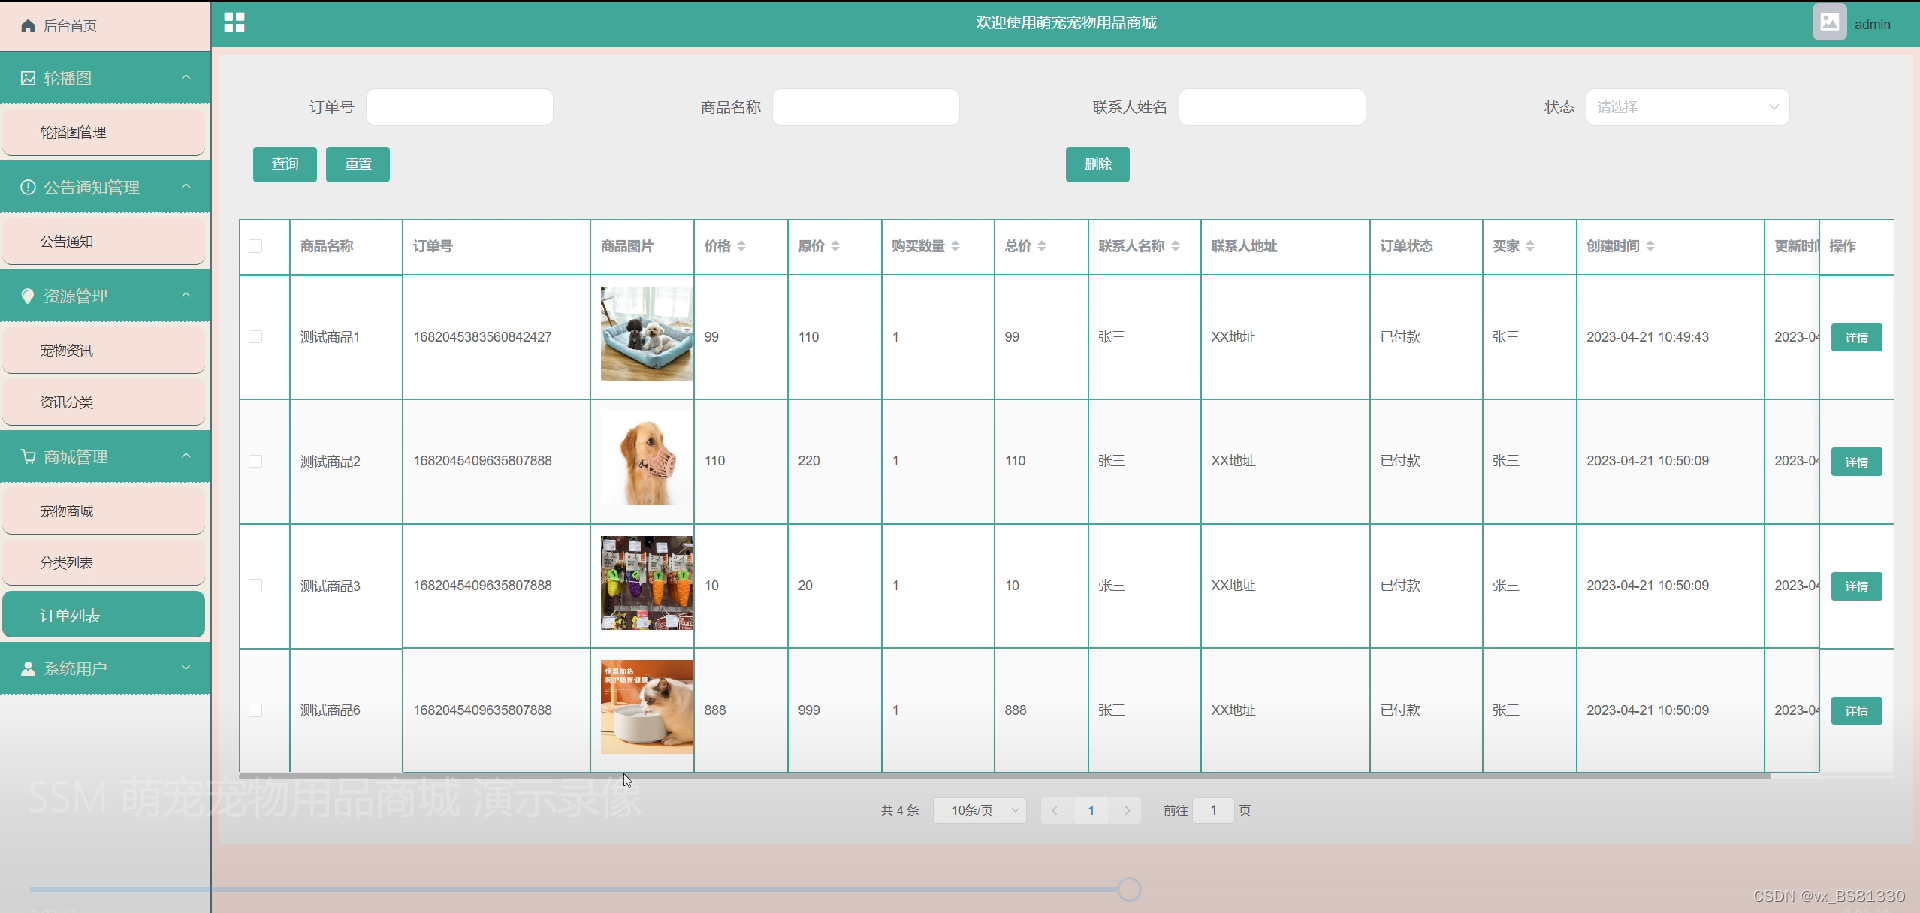The height and width of the screenshot is (913, 1920).
Task: Sort by 总价 column arrows
Action: (x=1041, y=246)
